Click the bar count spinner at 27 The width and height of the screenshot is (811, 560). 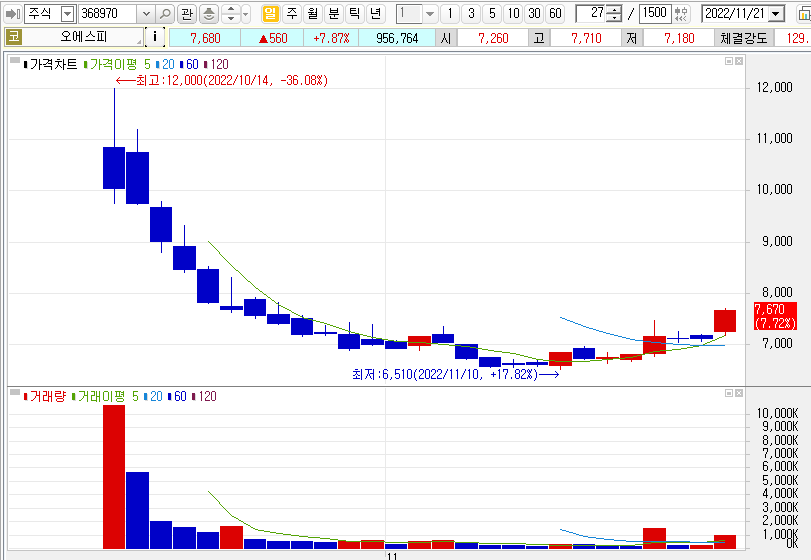(613, 14)
